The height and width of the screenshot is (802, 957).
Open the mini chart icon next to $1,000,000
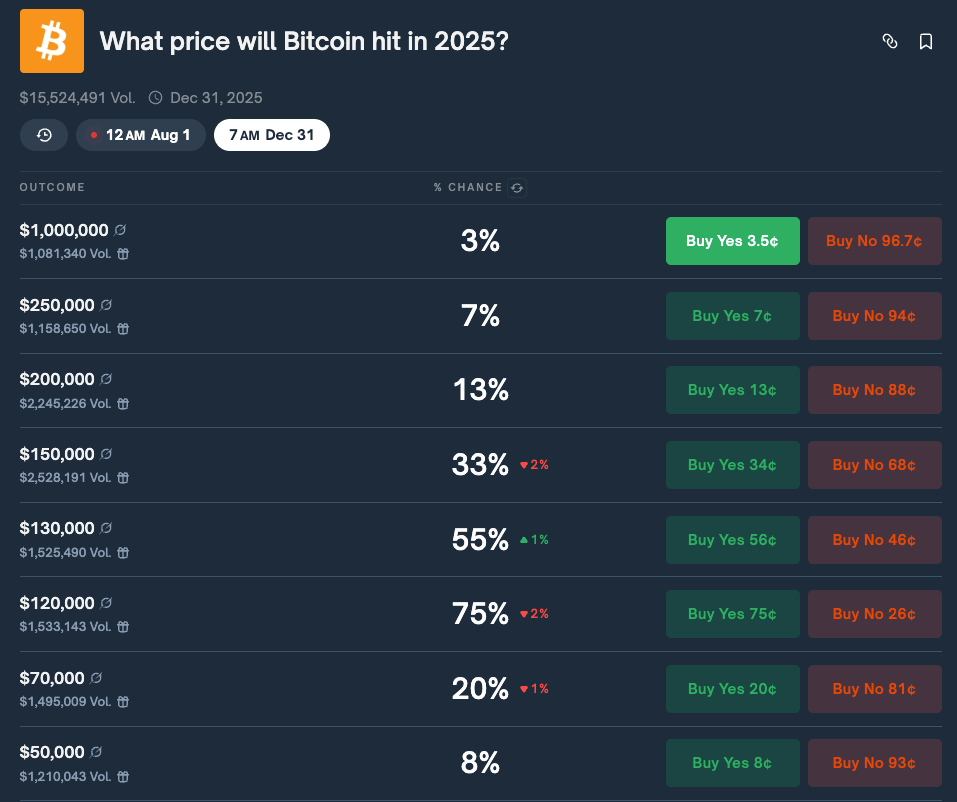point(121,229)
